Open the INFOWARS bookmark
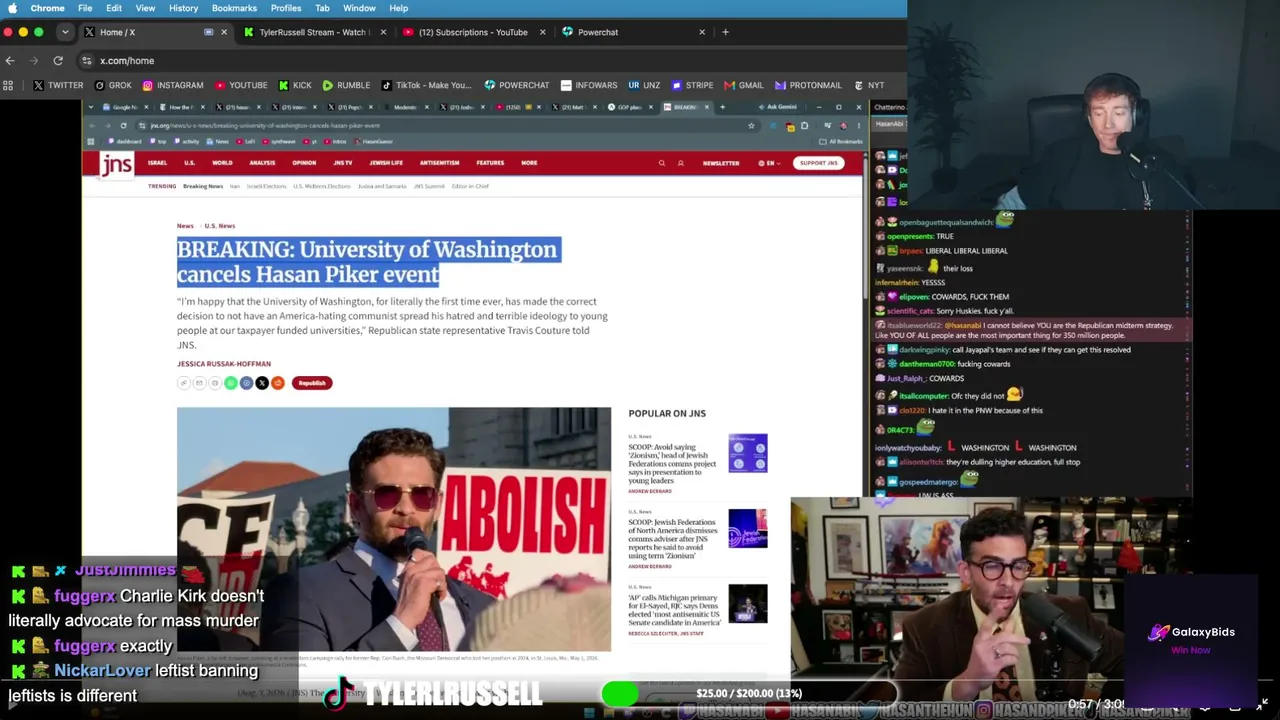Viewport: 1280px width, 720px height. pyautogui.click(x=589, y=85)
